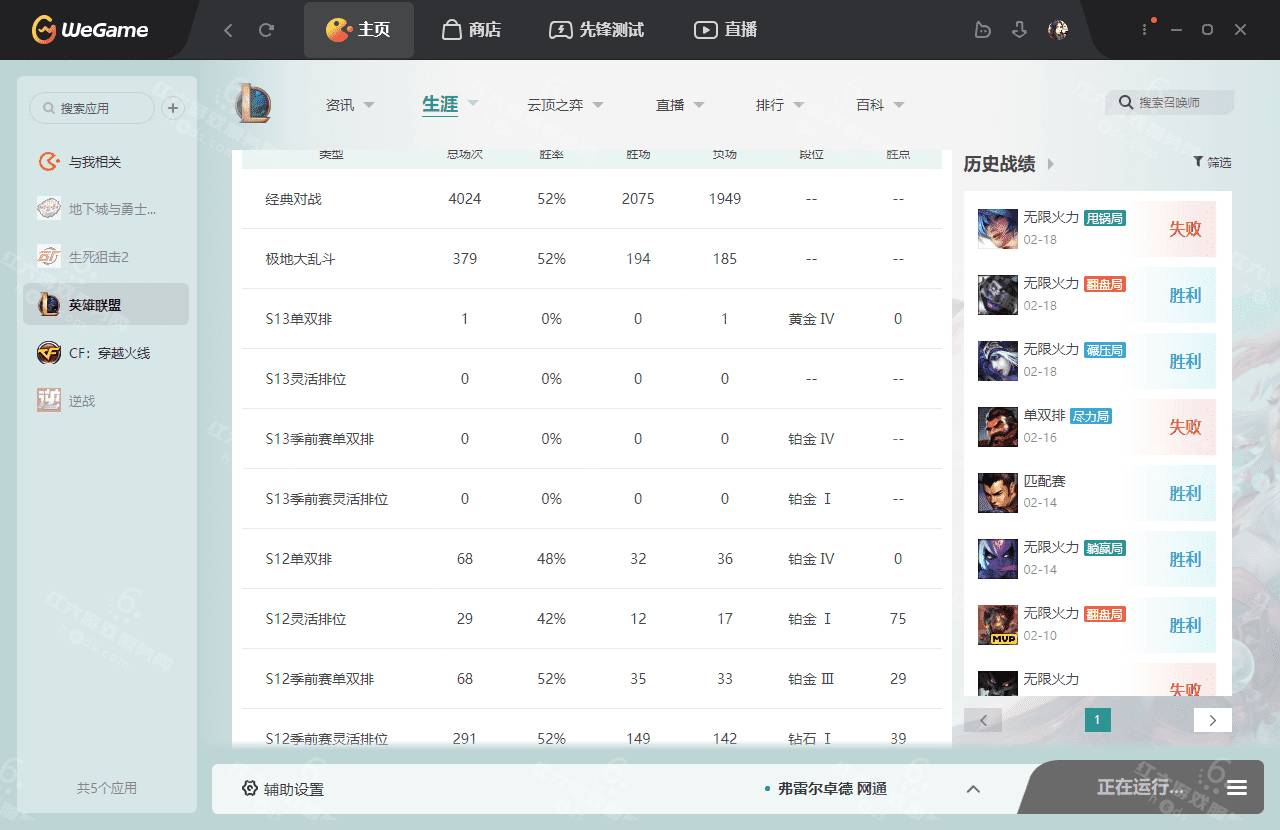This screenshot has width=1280, height=830.
Task: Go back with the left arrow
Action: pyautogui.click(x=228, y=30)
